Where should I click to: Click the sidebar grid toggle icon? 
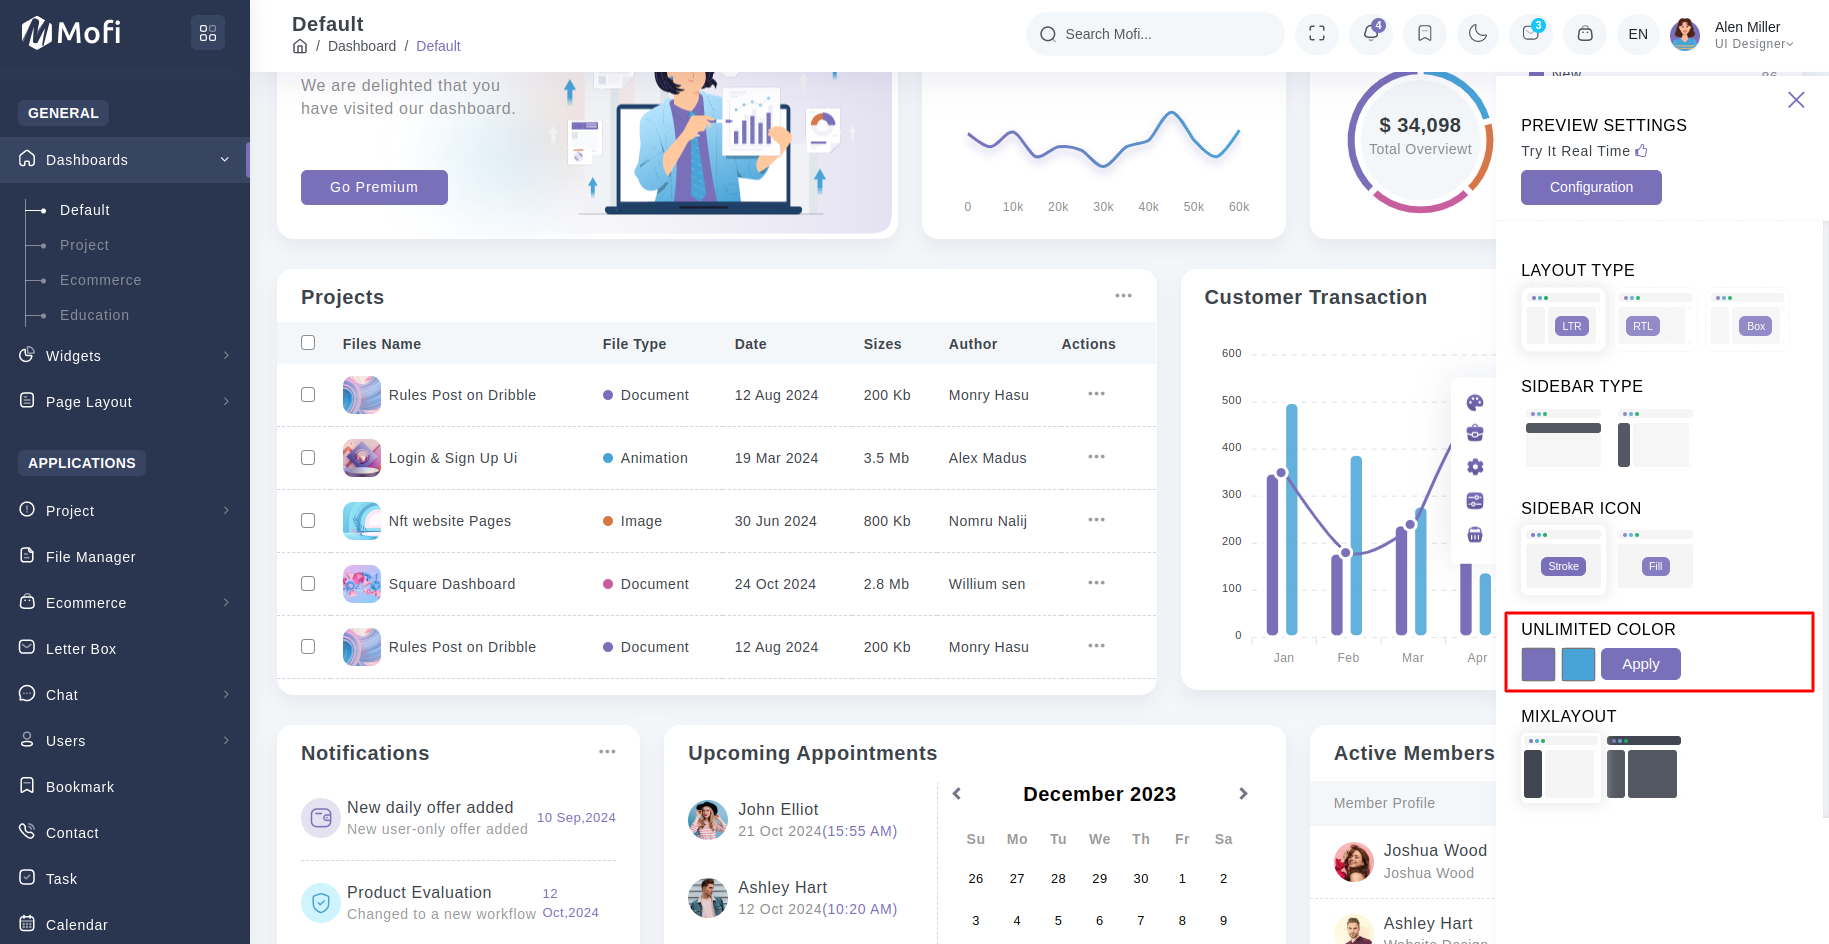tap(208, 34)
